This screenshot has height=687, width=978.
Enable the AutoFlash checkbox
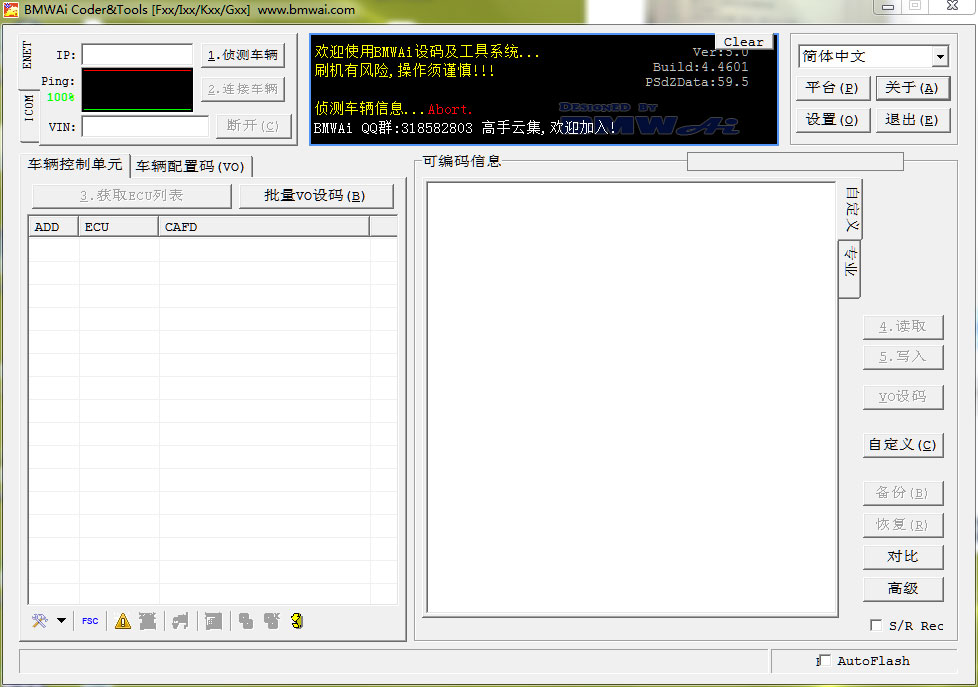[x=825, y=660]
